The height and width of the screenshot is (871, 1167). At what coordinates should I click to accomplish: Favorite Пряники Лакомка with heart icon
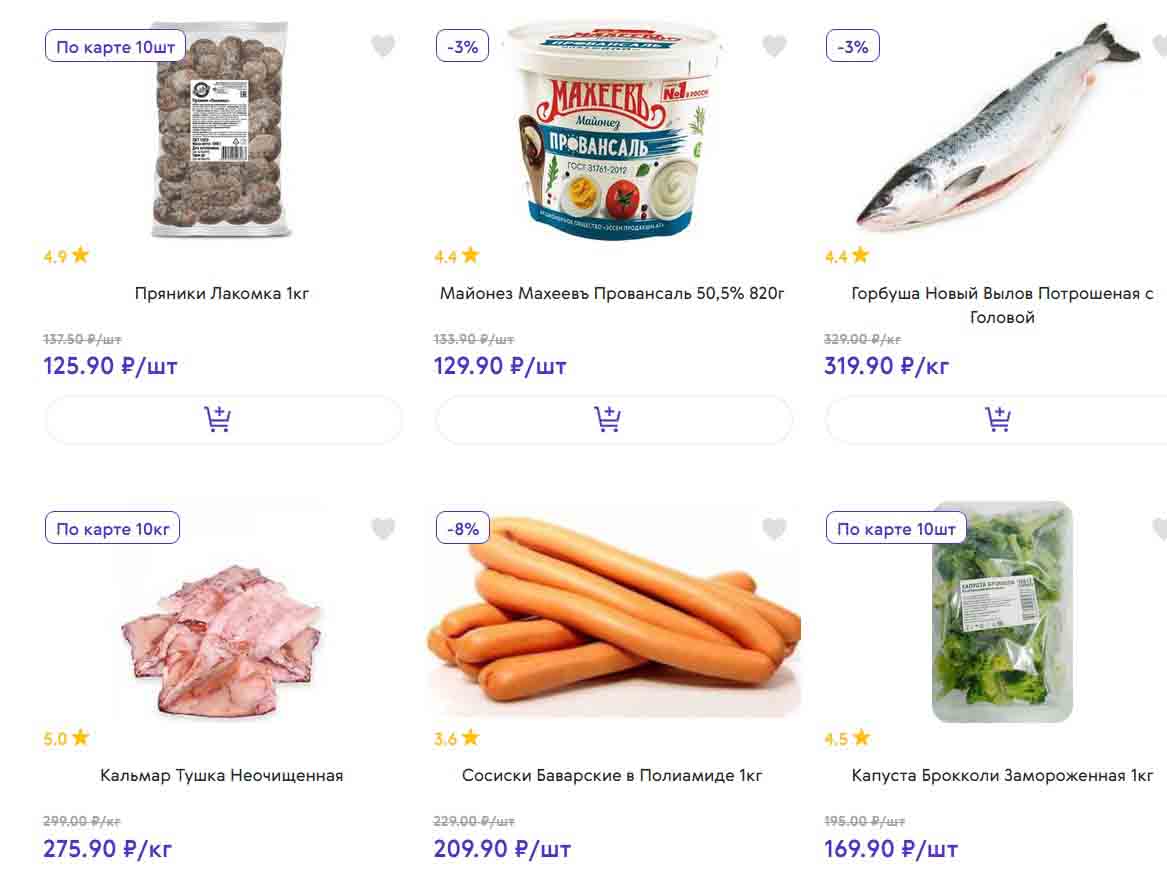(383, 46)
